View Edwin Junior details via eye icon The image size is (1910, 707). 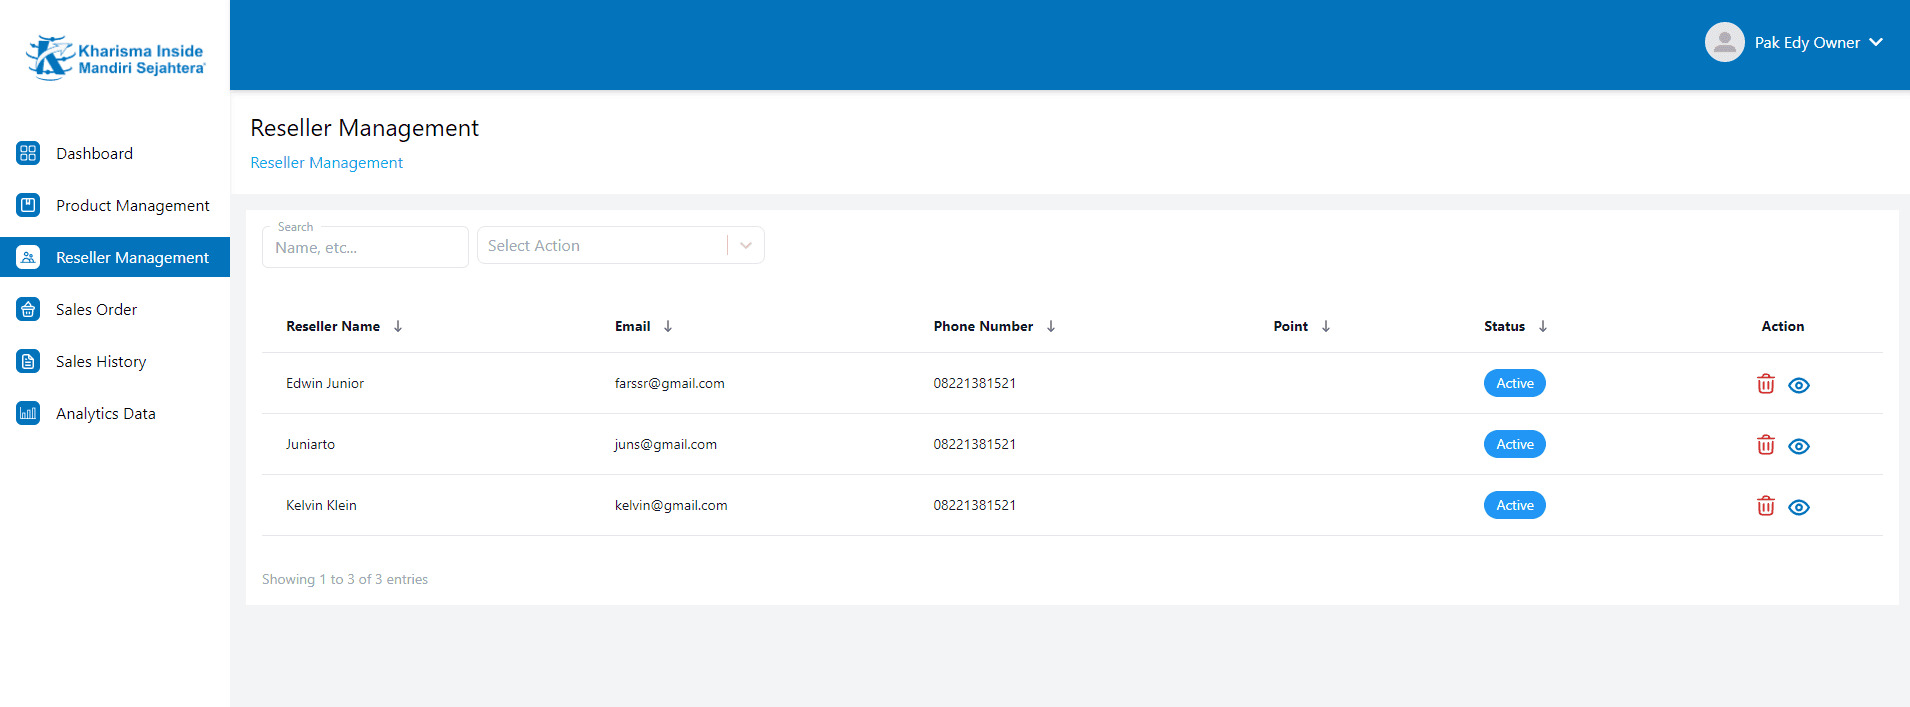coord(1799,385)
